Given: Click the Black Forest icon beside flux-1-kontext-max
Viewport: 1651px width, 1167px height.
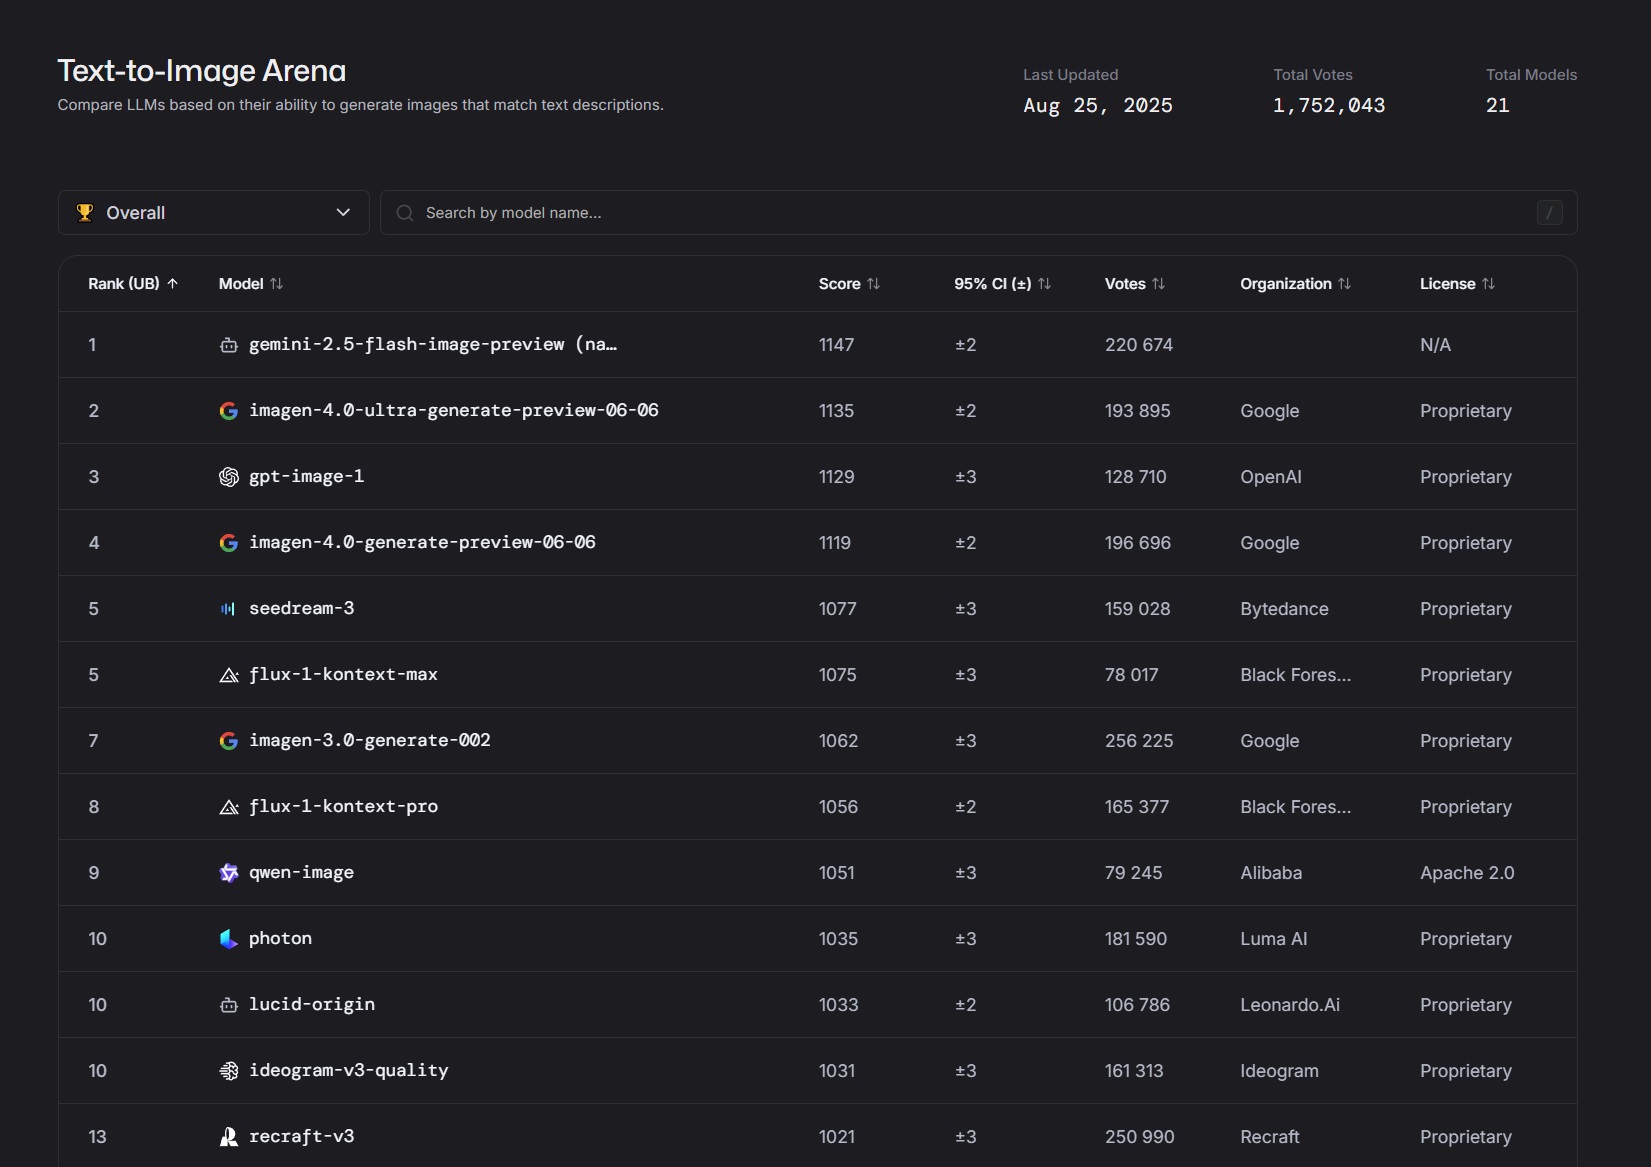Looking at the screenshot, I should (x=229, y=675).
